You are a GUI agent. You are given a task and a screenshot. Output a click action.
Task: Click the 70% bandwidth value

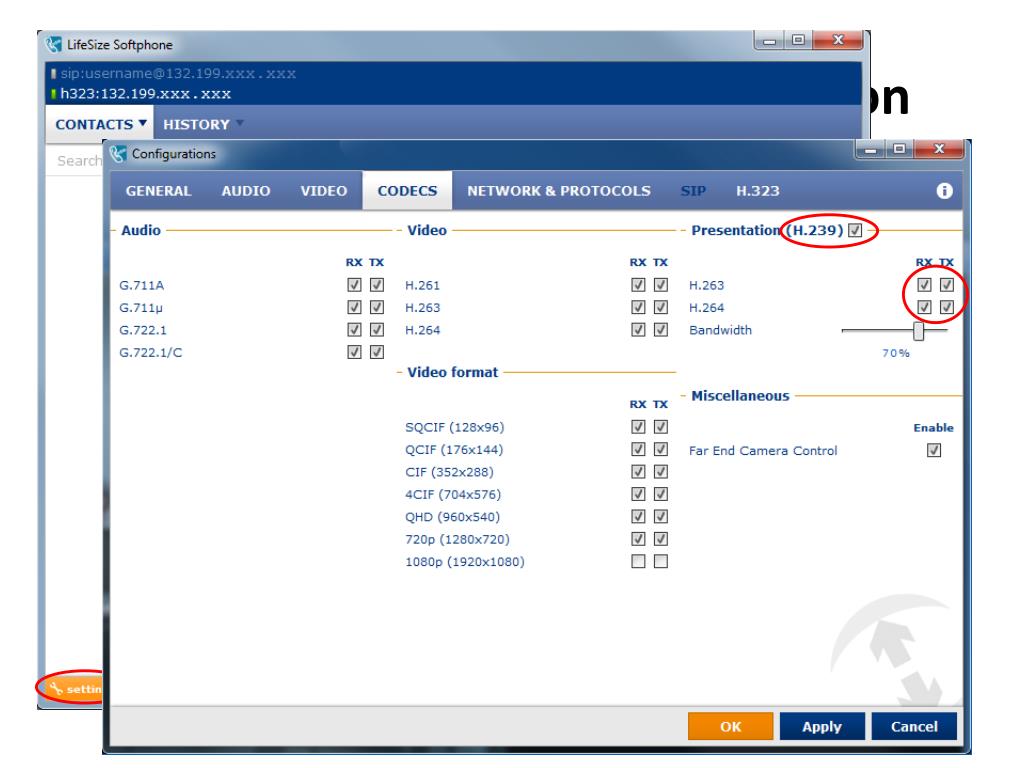click(x=895, y=353)
